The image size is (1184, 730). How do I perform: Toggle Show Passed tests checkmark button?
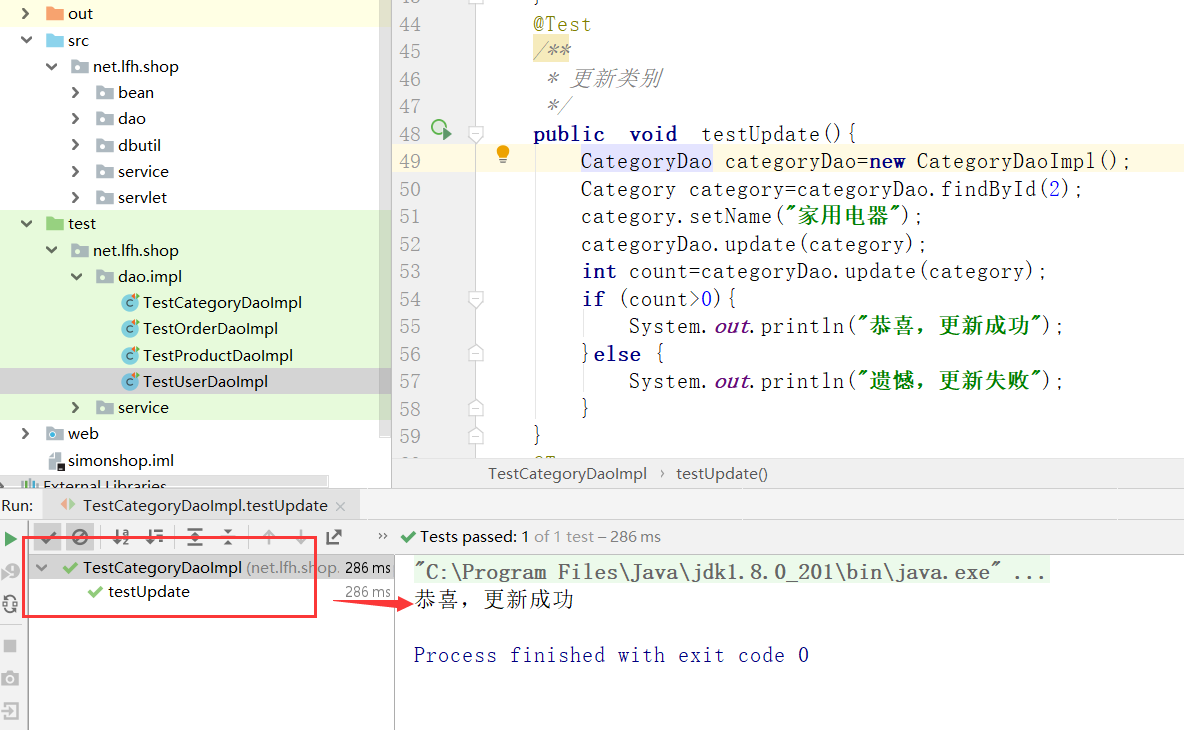pyautogui.click(x=47, y=537)
